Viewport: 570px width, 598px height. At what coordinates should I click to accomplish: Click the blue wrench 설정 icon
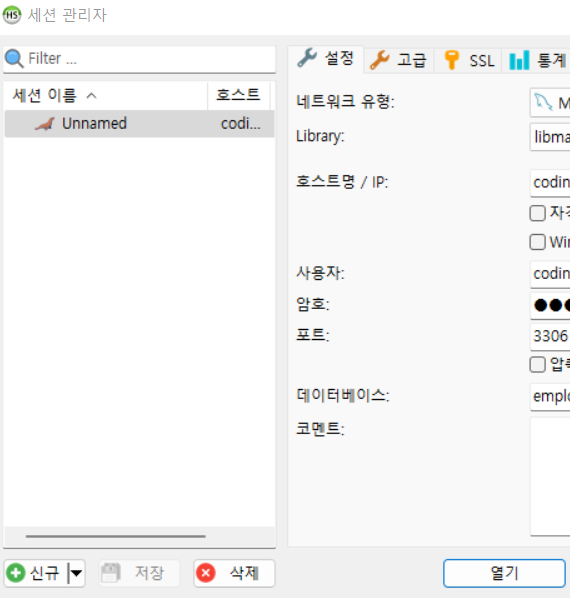[x=307, y=58]
